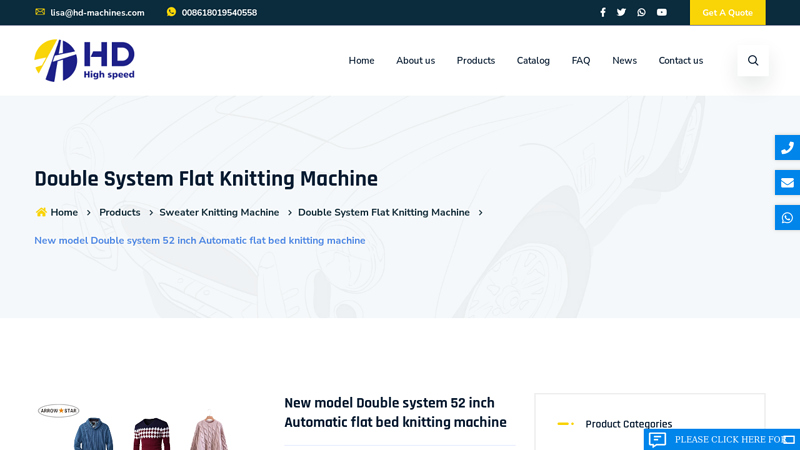Viewport: 800px width, 450px height.
Task: Click the floating email envelope button
Action: (x=787, y=183)
